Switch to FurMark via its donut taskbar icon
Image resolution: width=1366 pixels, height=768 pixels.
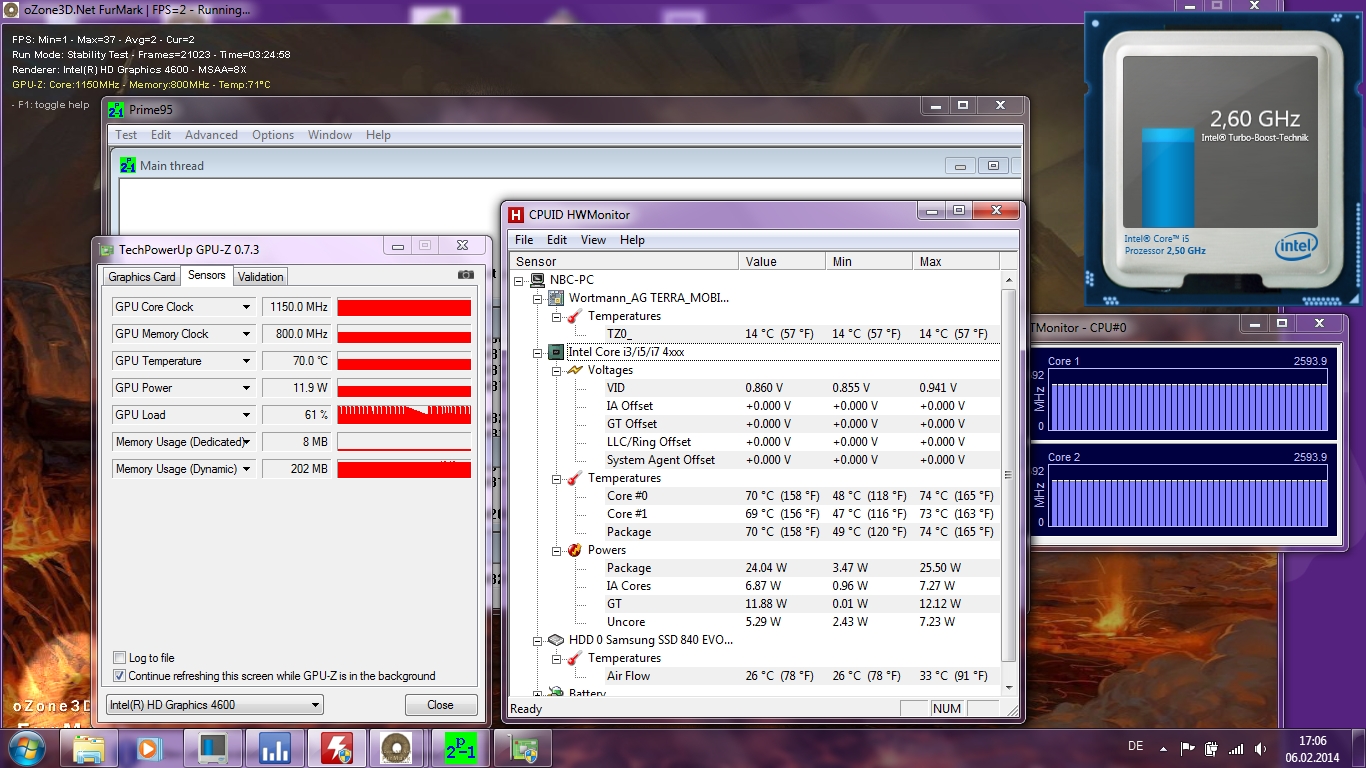pyautogui.click(x=398, y=749)
